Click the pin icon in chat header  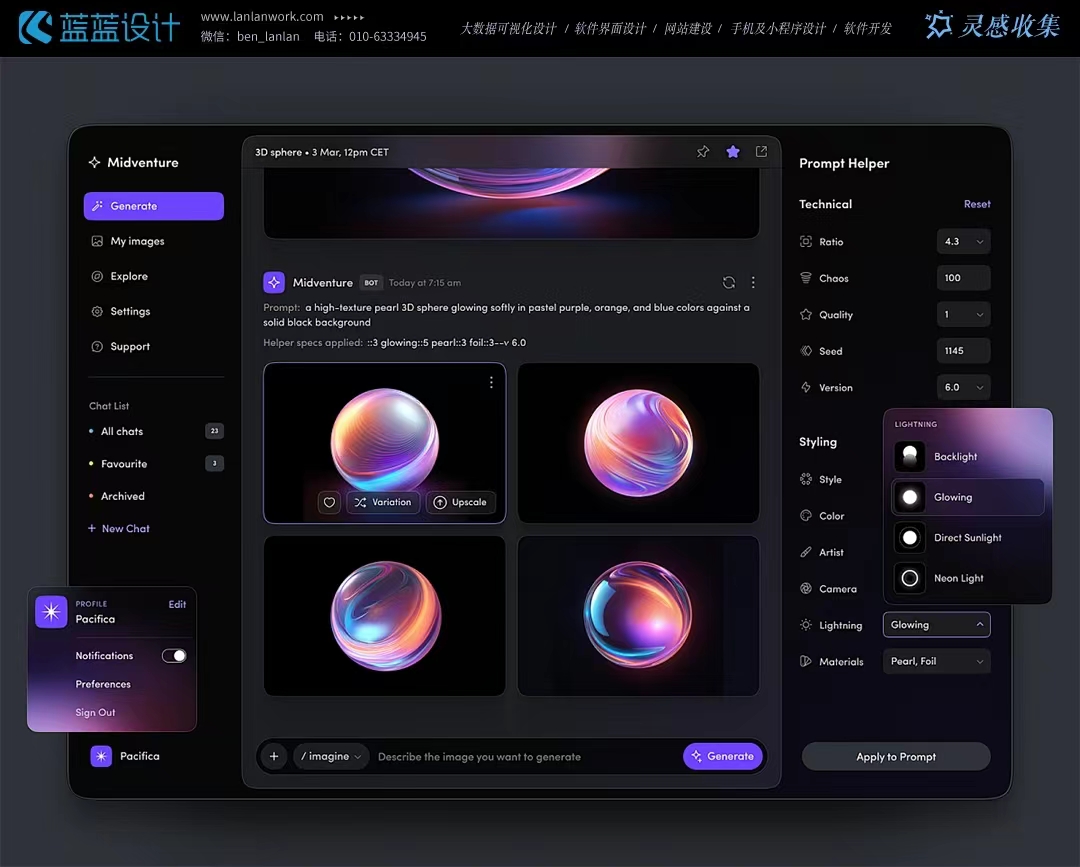tap(703, 152)
